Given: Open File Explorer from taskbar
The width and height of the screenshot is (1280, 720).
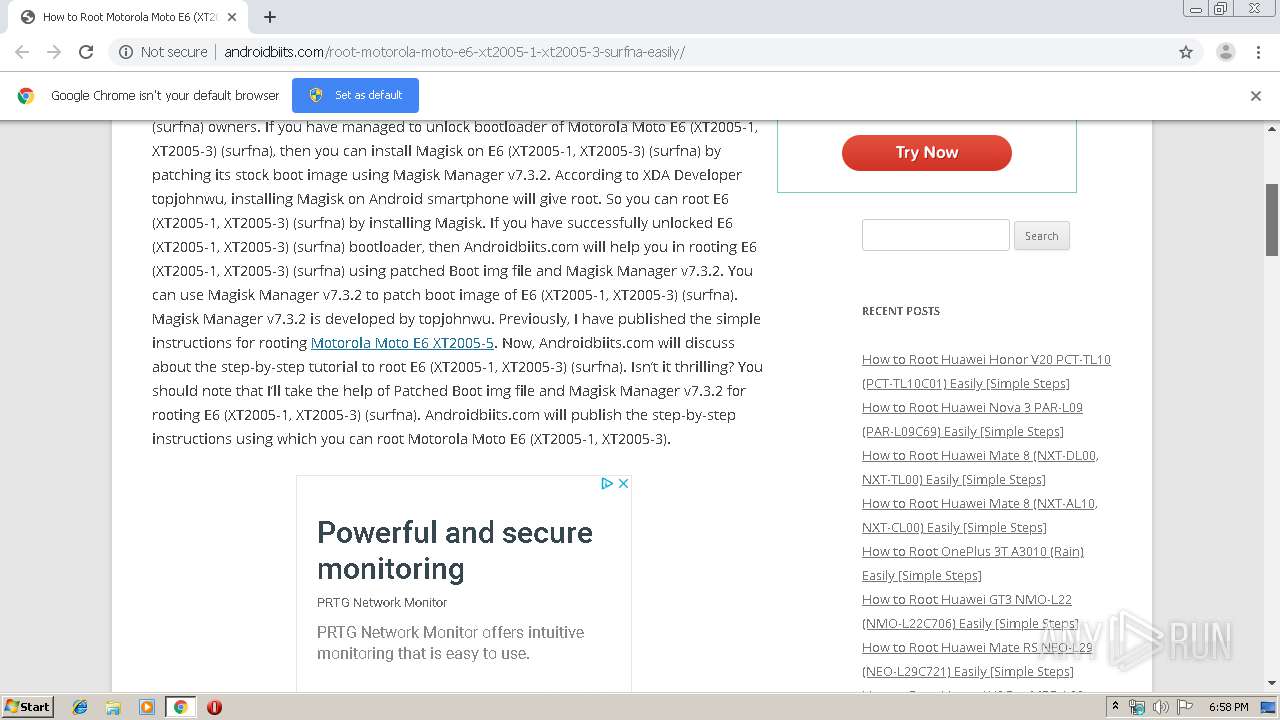Looking at the screenshot, I should [x=113, y=707].
